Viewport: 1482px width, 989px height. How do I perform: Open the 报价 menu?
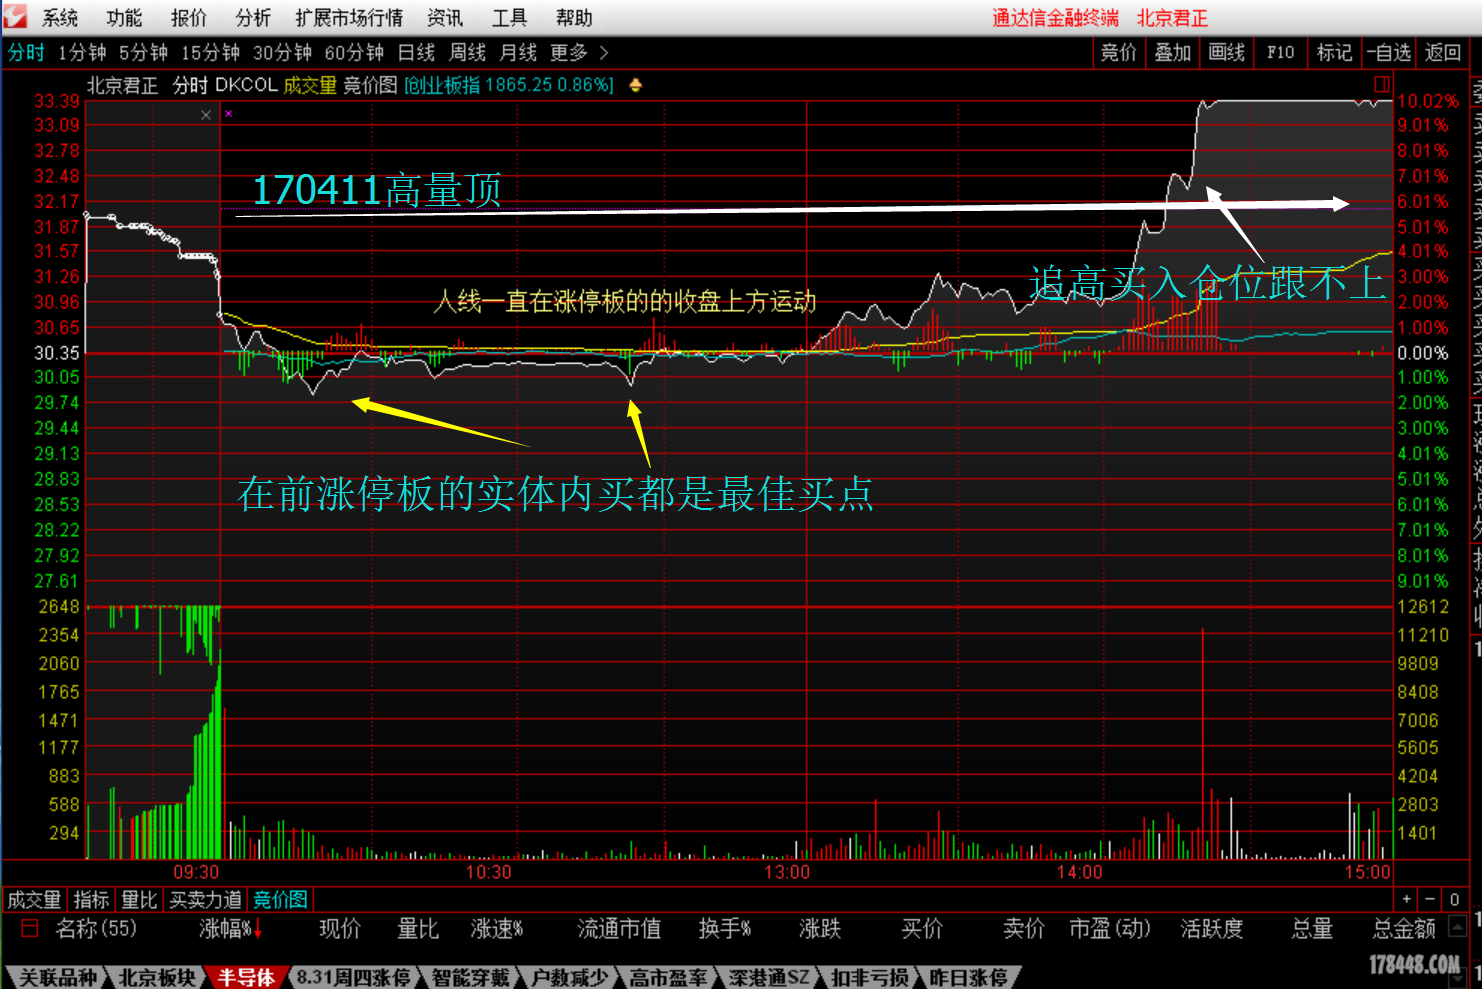click(189, 18)
